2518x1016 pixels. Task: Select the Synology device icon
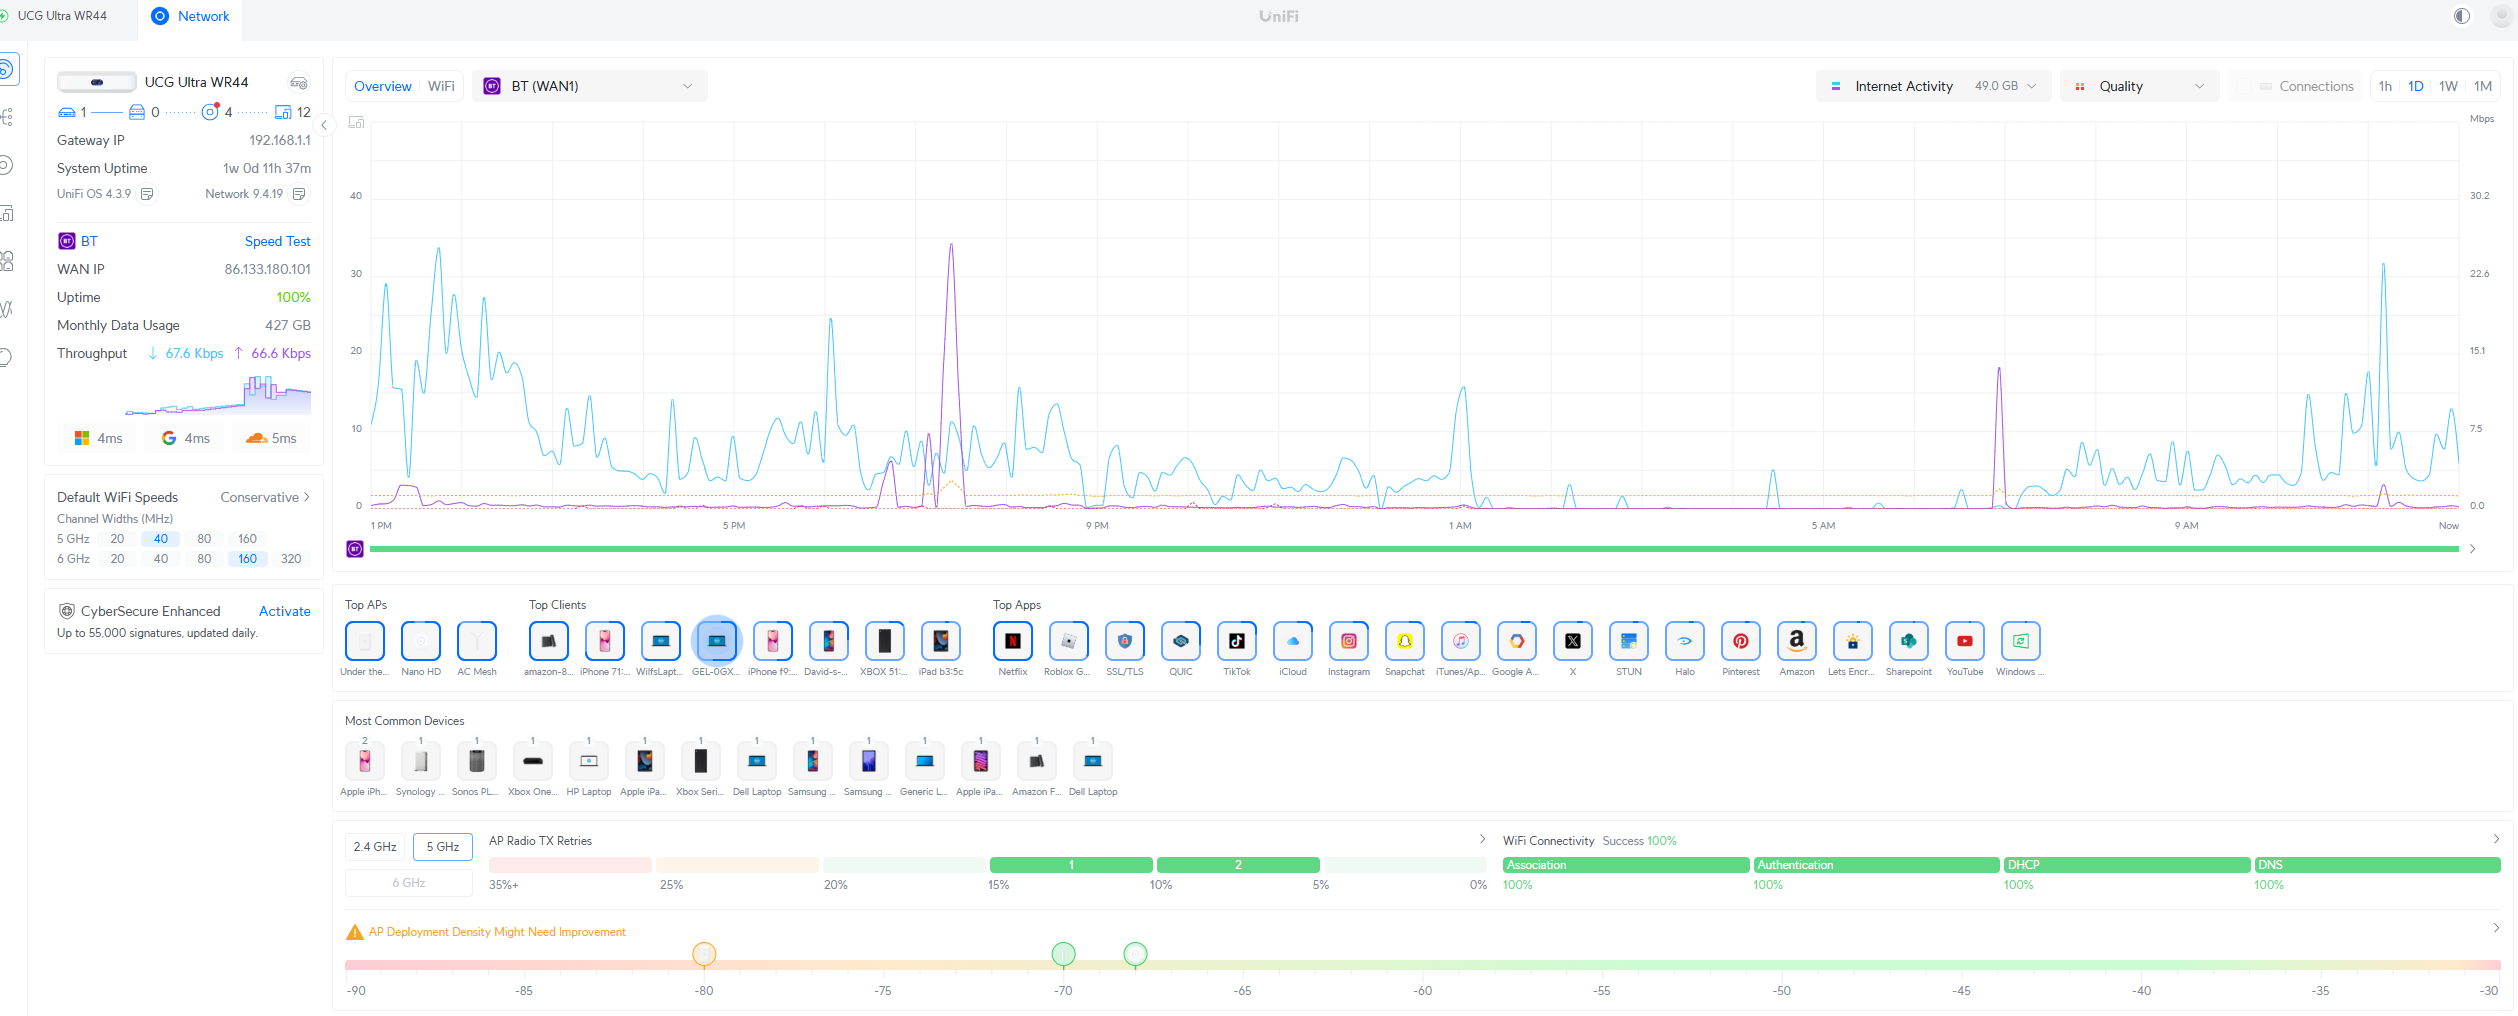coord(420,761)
